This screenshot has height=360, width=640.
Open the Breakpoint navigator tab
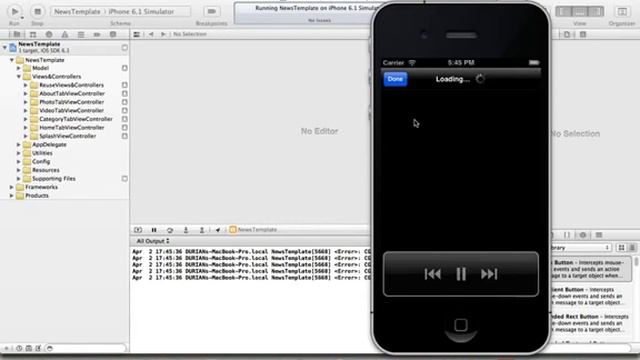click(x=97, y=34)
